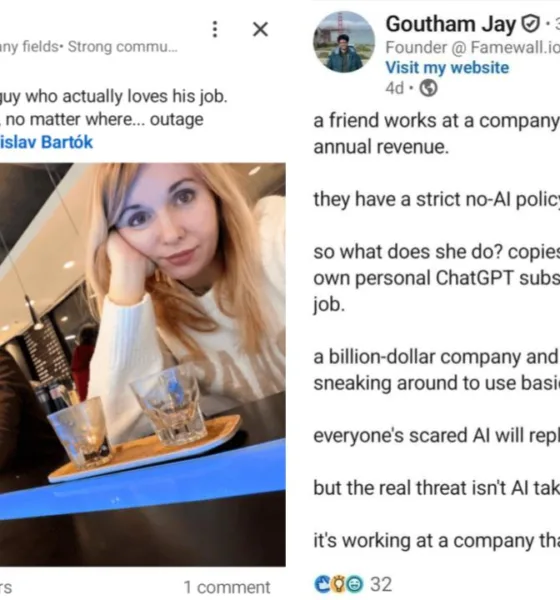
Task: Click the globe public visibility icon
Action: pyautogui.click(x=428, y=88)
